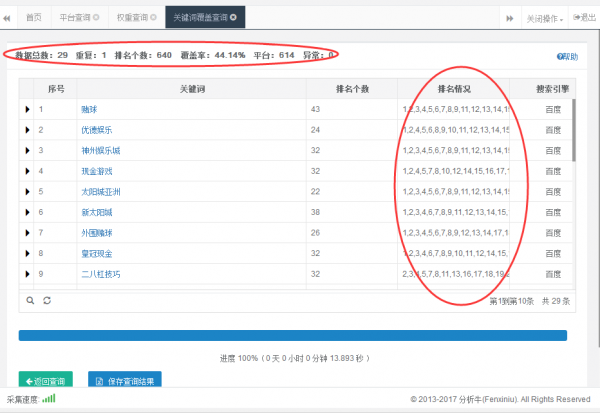Switch to the 首页 tab

click(x=33, y=18)
